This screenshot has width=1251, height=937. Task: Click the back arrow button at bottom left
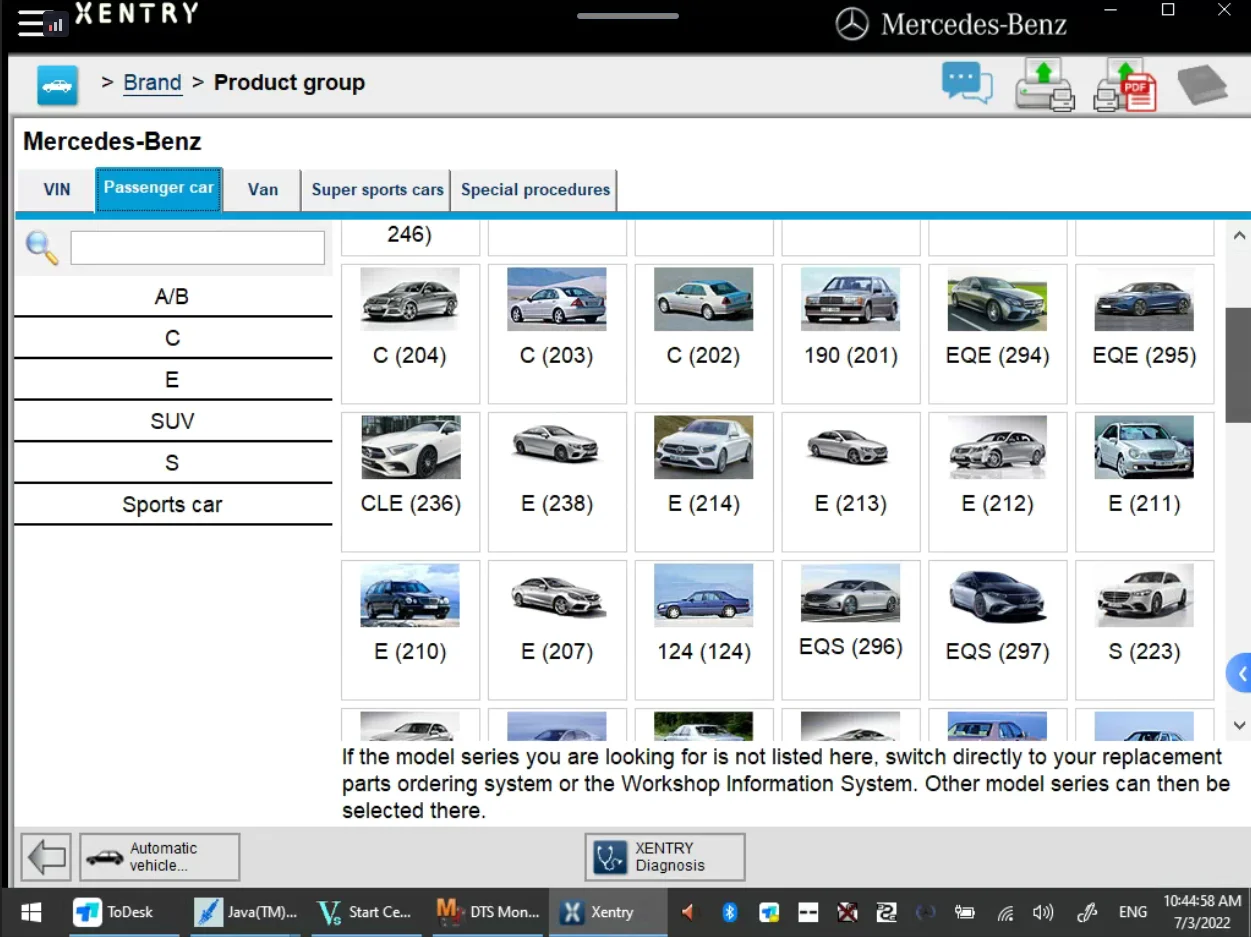coord(46,857)
